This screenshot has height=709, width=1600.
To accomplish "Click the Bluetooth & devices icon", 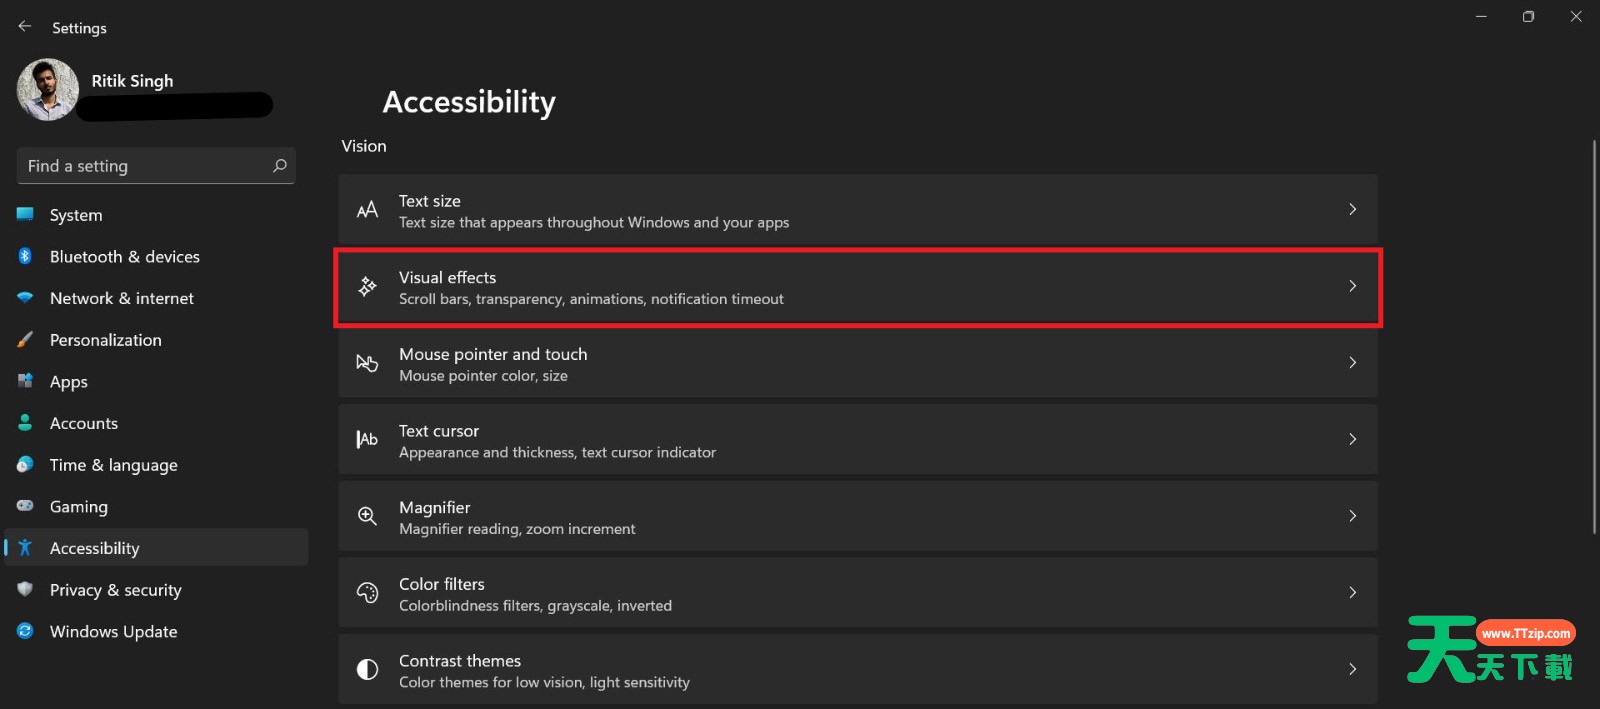I will [25, 257].
